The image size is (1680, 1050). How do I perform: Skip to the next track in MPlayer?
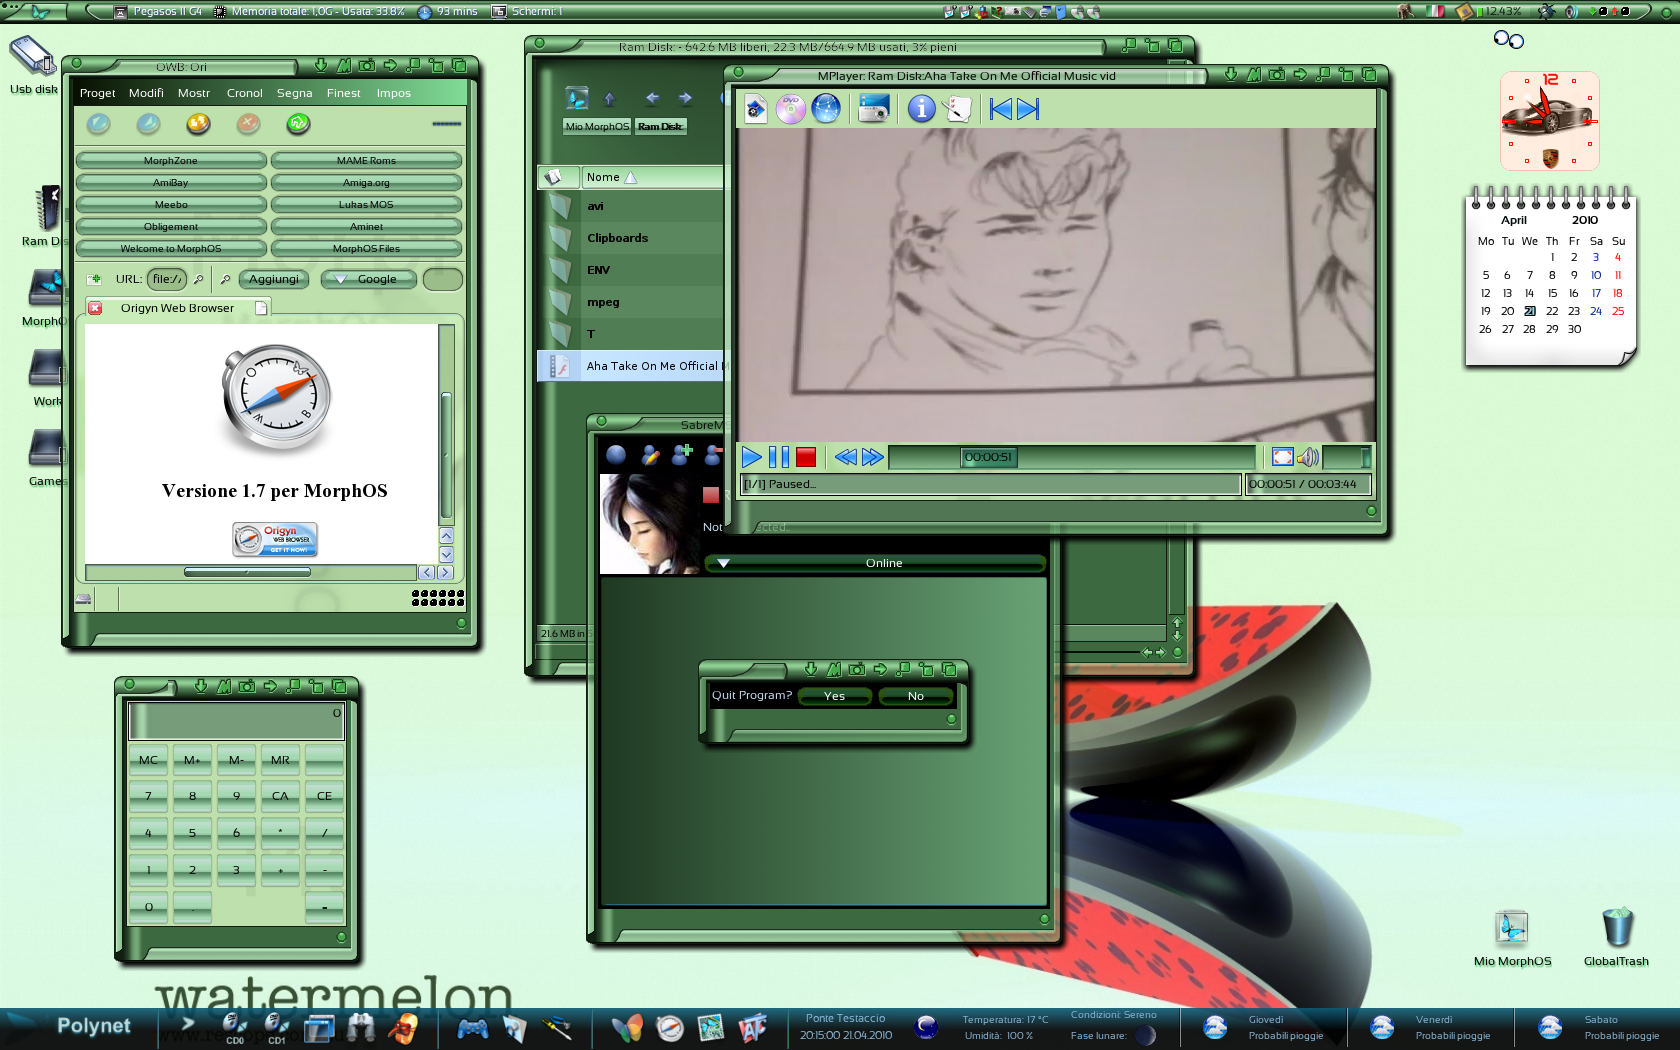coord(1028,109)
